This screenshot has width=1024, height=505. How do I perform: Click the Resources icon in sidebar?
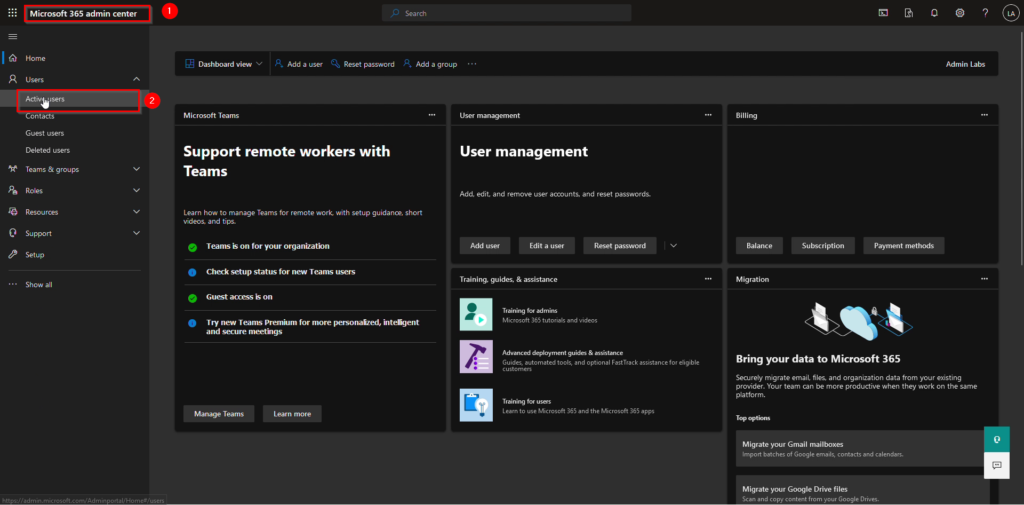[12, 212]
